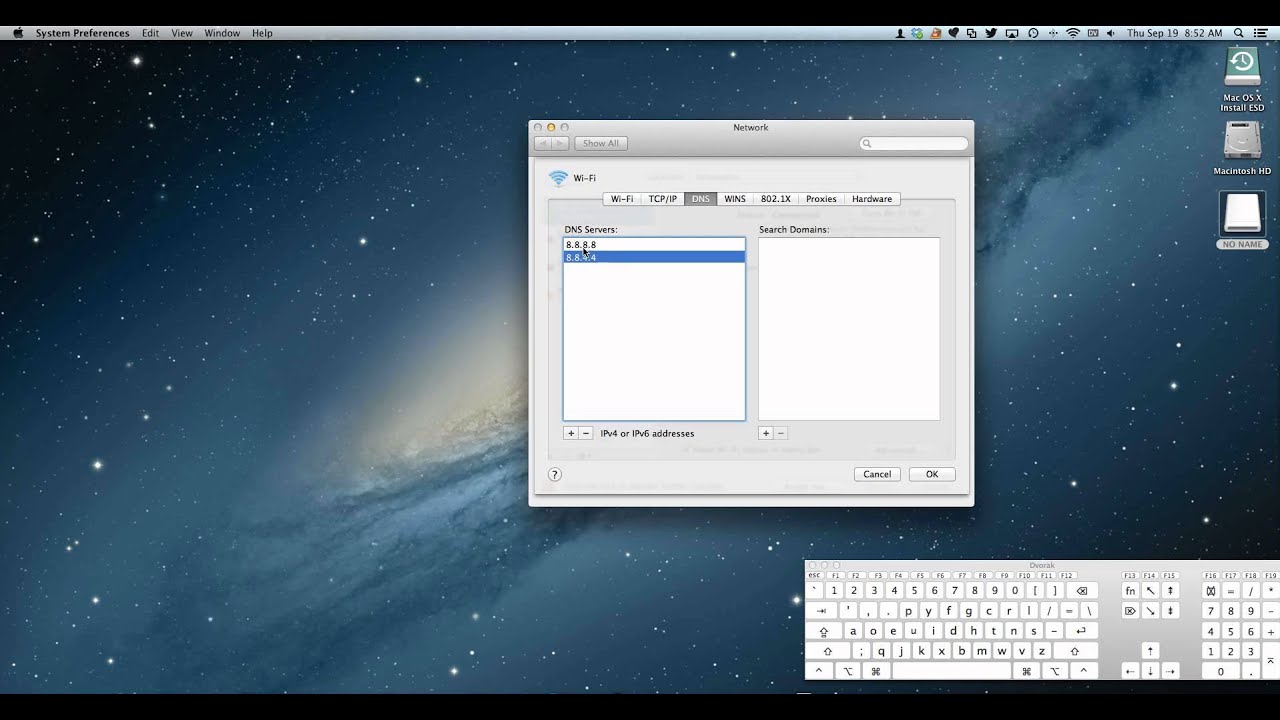Click the Wi-Fi status menu bar icon

coord(1073,33)
